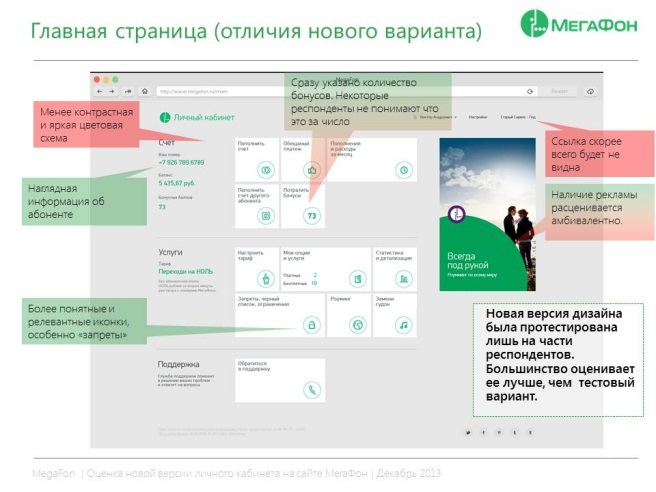Click the Потратить бонусы tile title

[296, 192]
